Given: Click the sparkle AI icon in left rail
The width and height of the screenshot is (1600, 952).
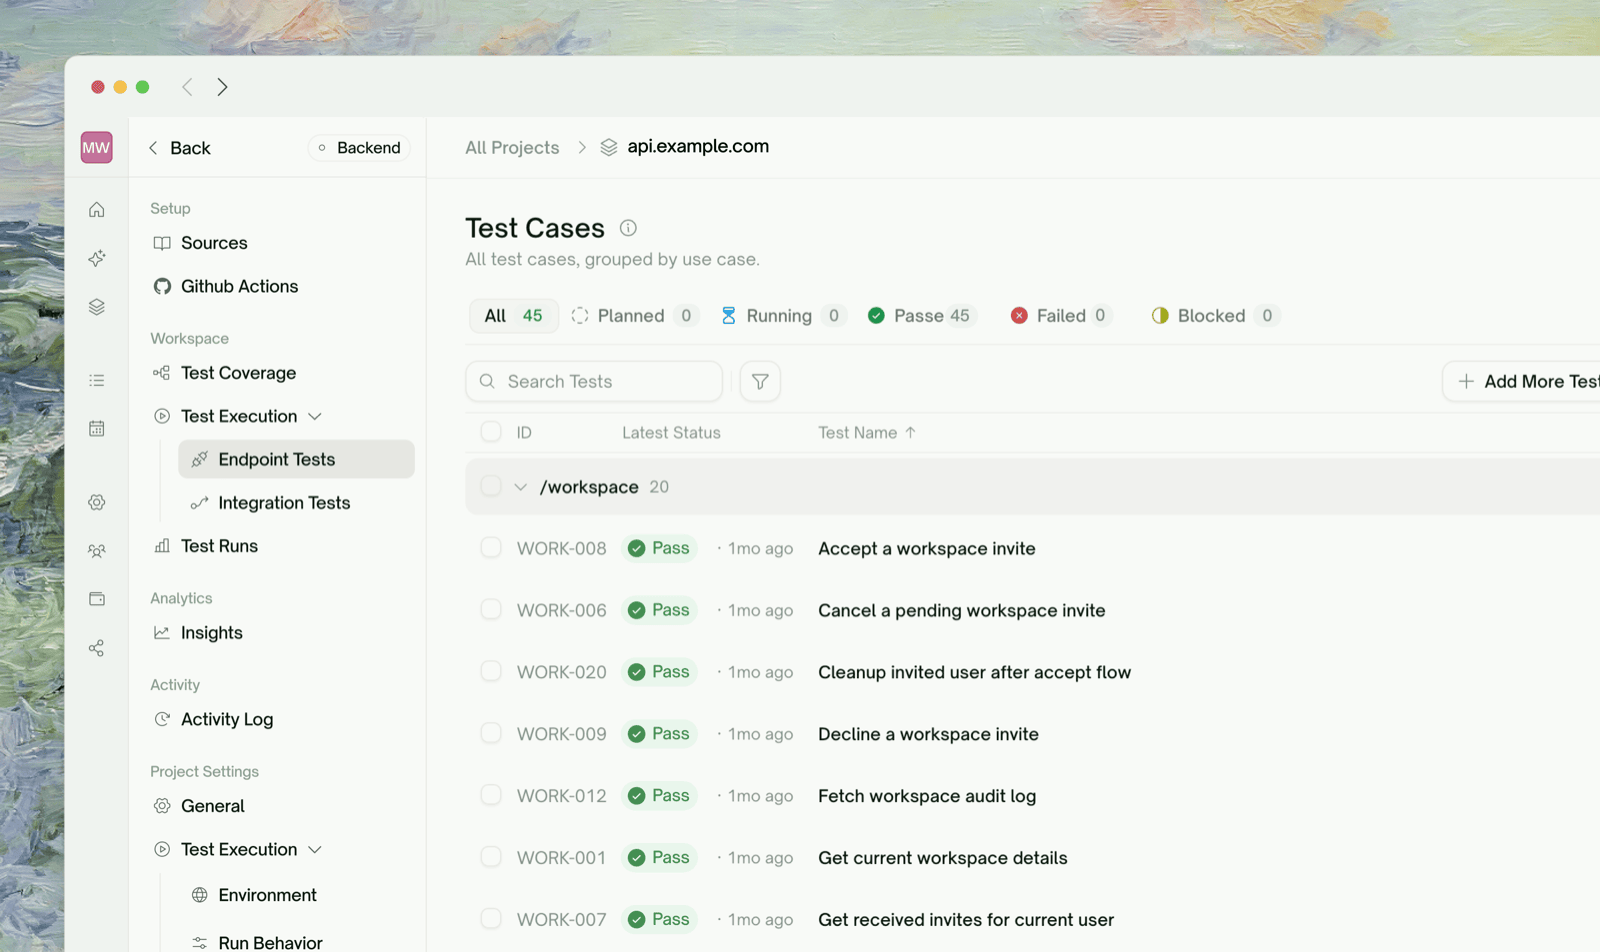Looking at the screenshot, I should pos(97,258).
